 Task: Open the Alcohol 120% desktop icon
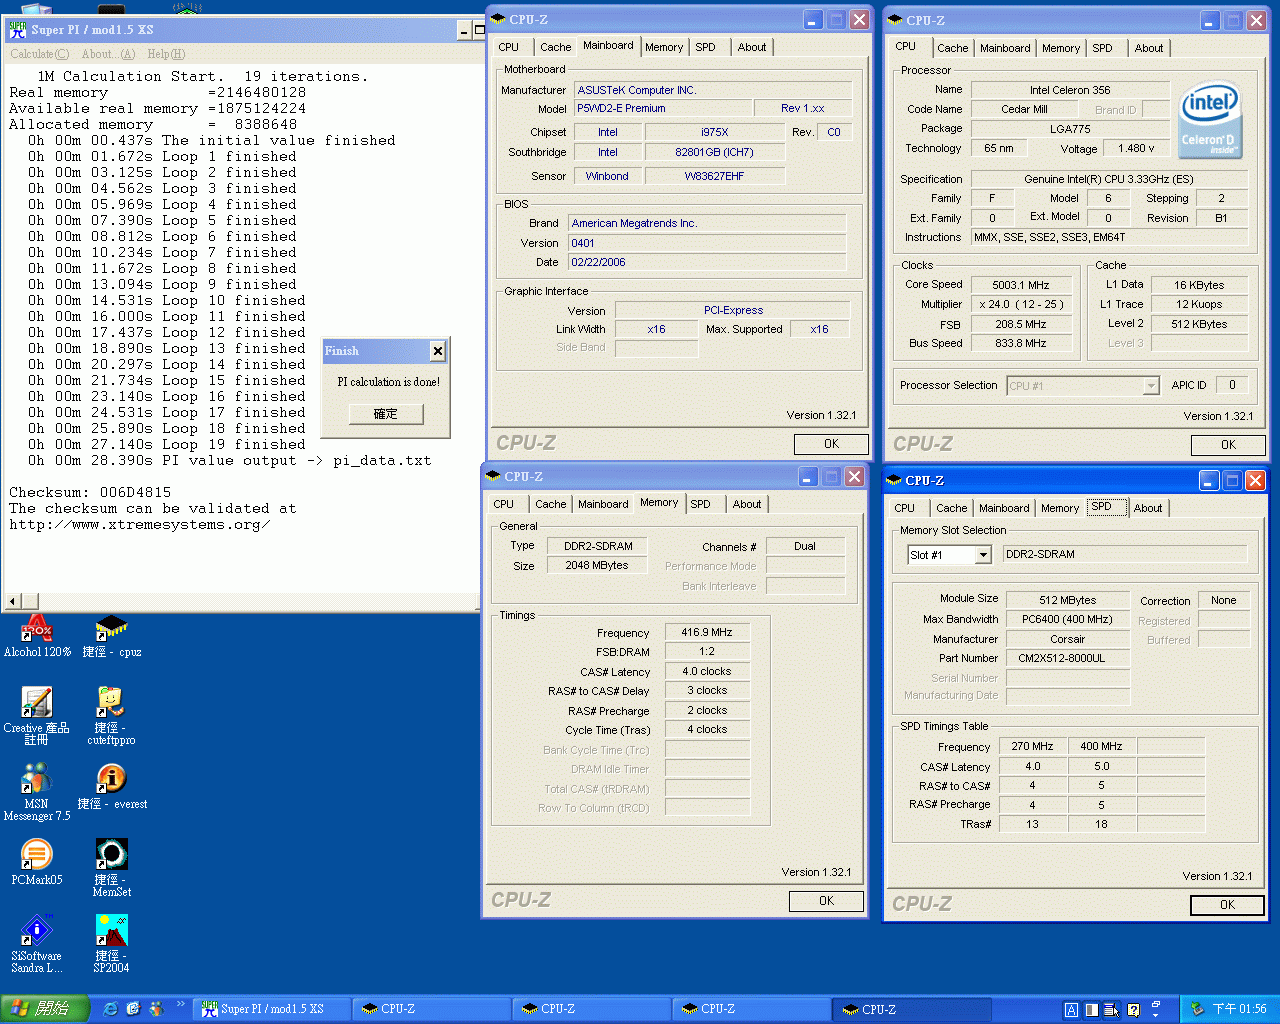(37, 635)
